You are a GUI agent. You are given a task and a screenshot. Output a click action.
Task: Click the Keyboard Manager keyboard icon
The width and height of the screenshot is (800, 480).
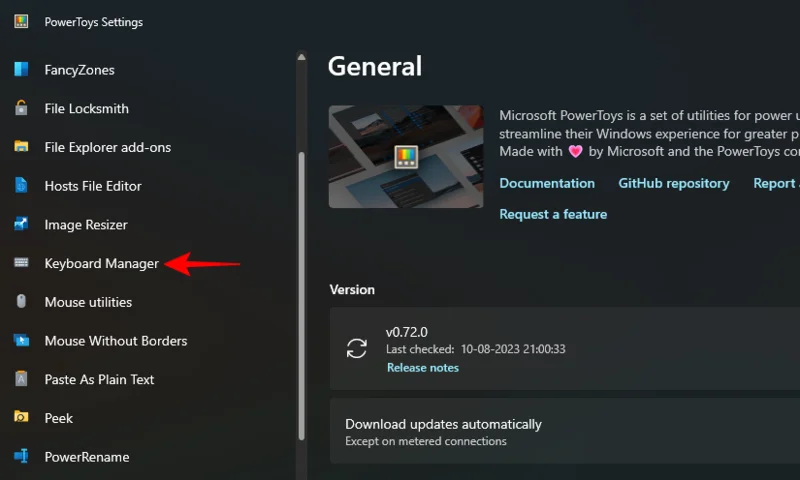pyautogui.click(x=21, y=263)
